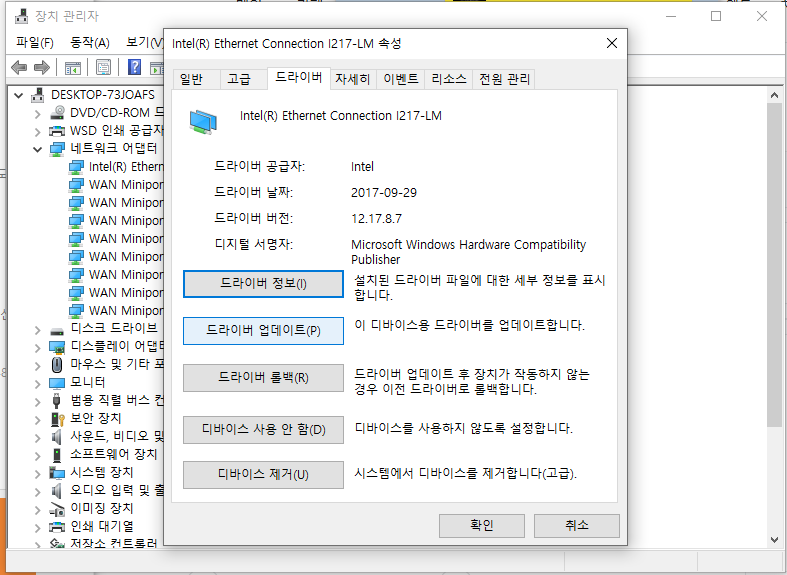Maximize the 장치 관리자 window
787x575 pixels.
716,17
